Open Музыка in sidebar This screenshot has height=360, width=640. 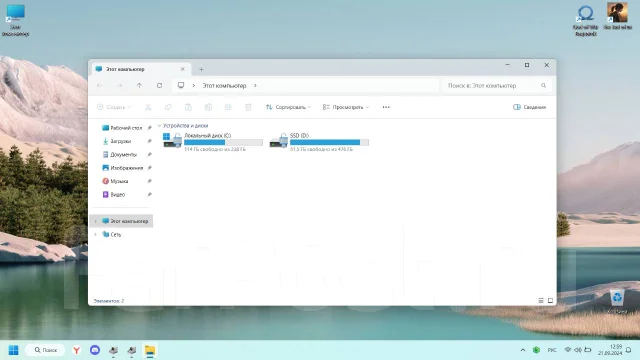click(119, 181)
